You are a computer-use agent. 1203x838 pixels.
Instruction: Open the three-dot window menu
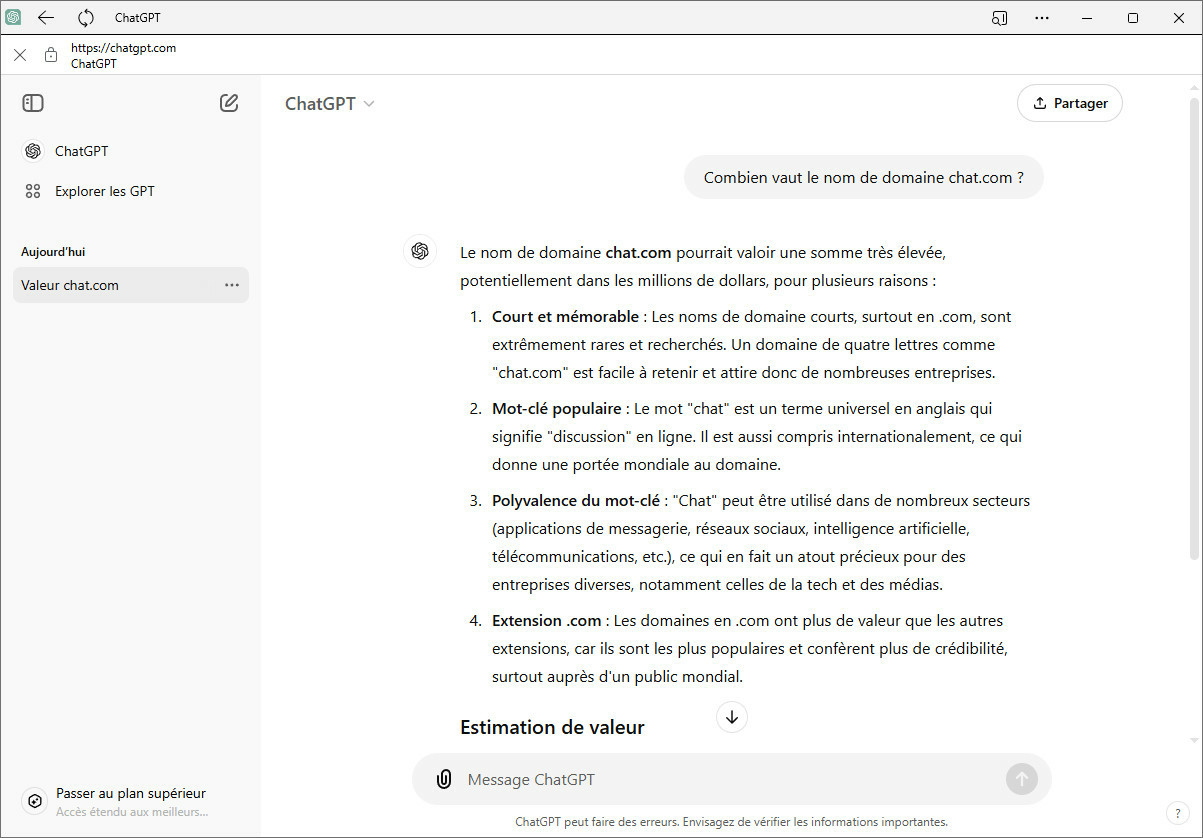pyautogui.click(x=1042, y=17)
